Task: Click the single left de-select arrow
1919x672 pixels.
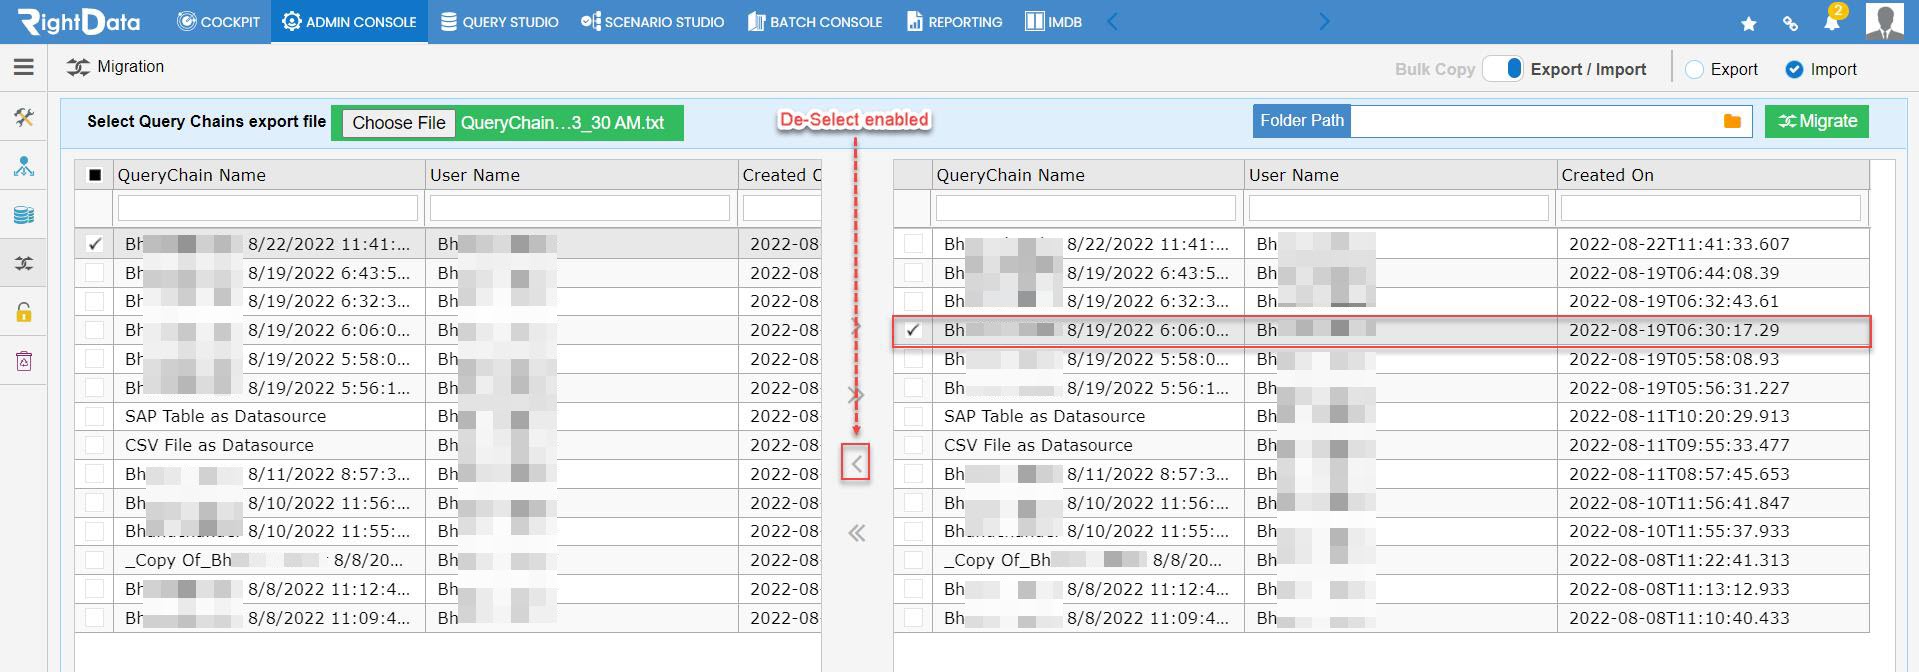Action: 856,463
